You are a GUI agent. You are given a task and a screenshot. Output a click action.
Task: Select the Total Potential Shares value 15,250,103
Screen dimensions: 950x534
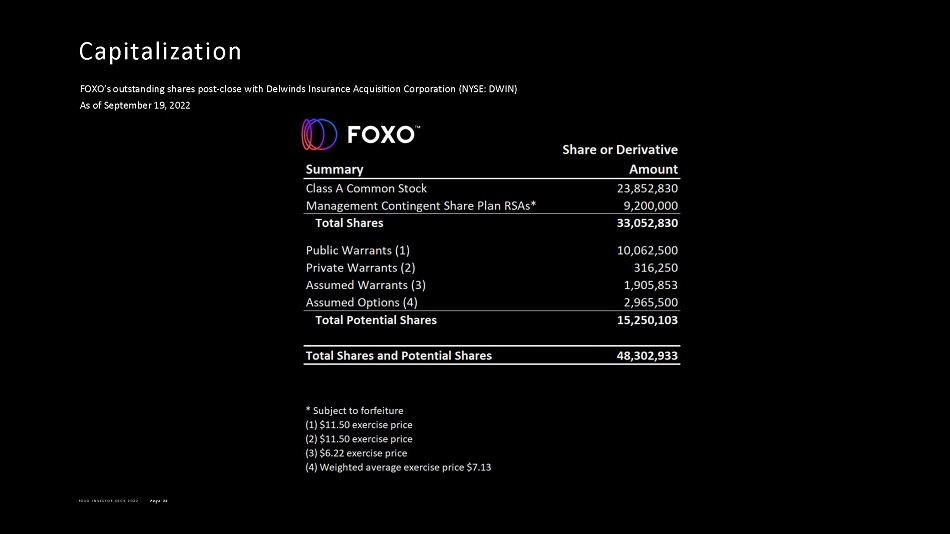tap(647, 320)
